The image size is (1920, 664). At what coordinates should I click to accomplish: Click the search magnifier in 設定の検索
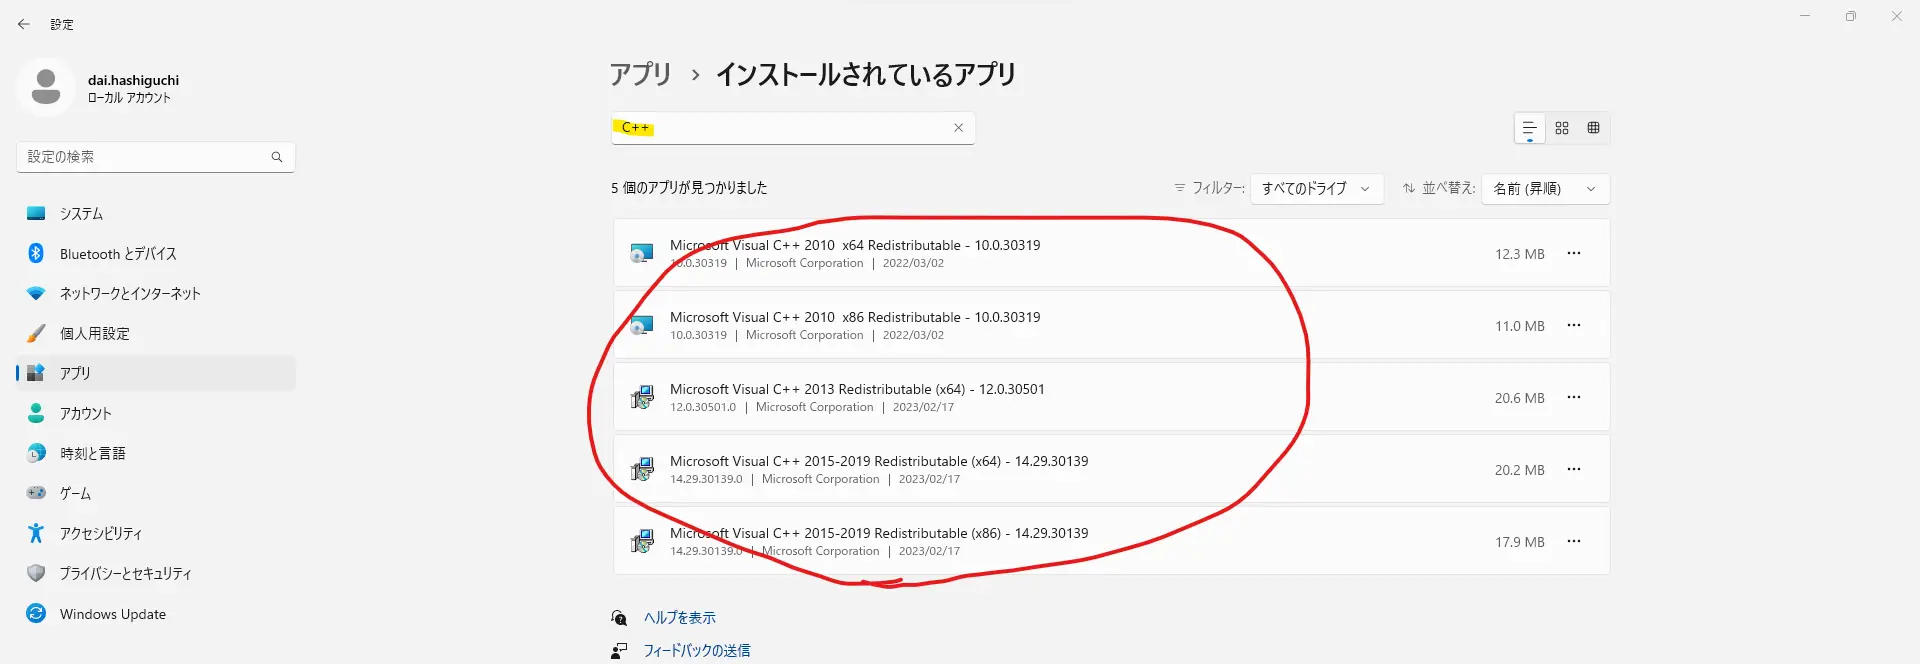pyautogui.click(x=277, y=157)
